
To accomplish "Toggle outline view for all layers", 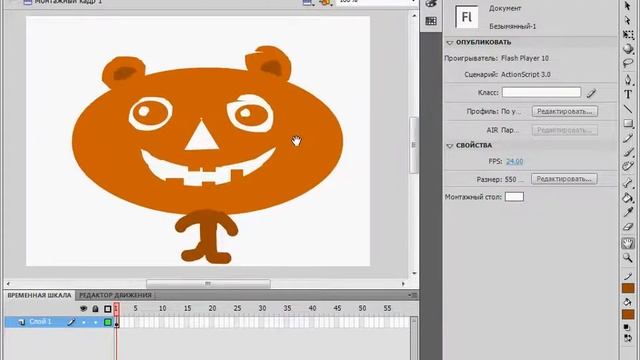I will (x=108, y=309).
